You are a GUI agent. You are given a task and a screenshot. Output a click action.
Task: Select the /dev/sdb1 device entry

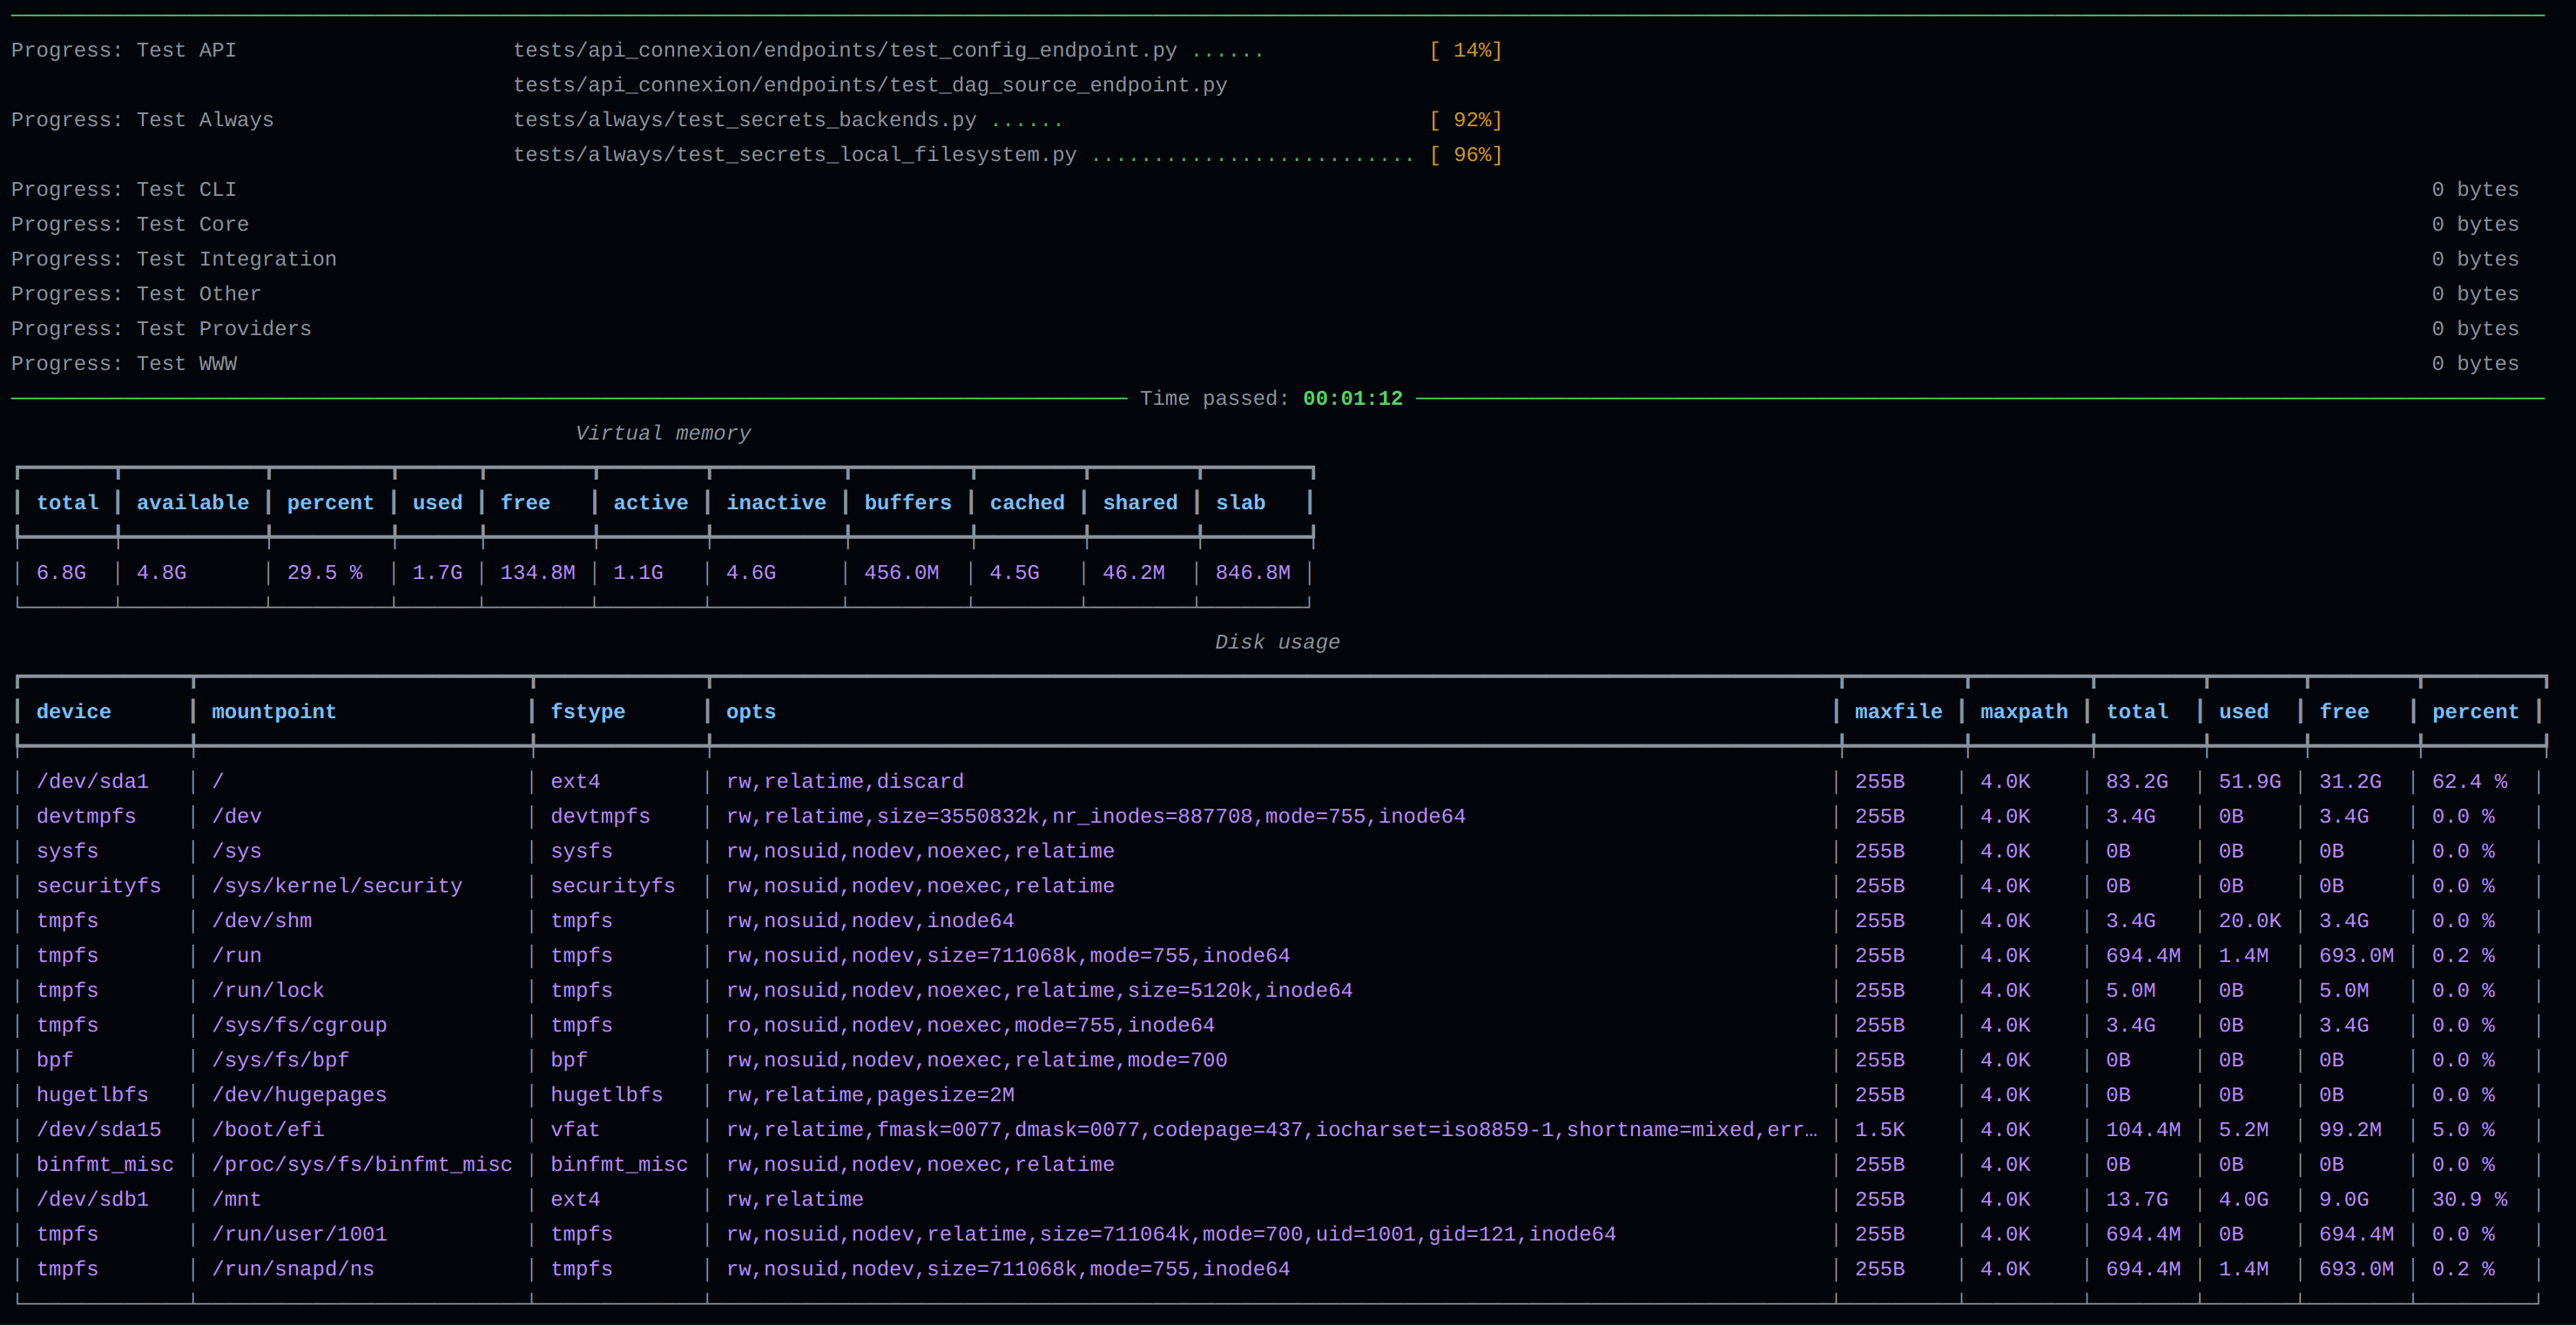pos(92,1200)
